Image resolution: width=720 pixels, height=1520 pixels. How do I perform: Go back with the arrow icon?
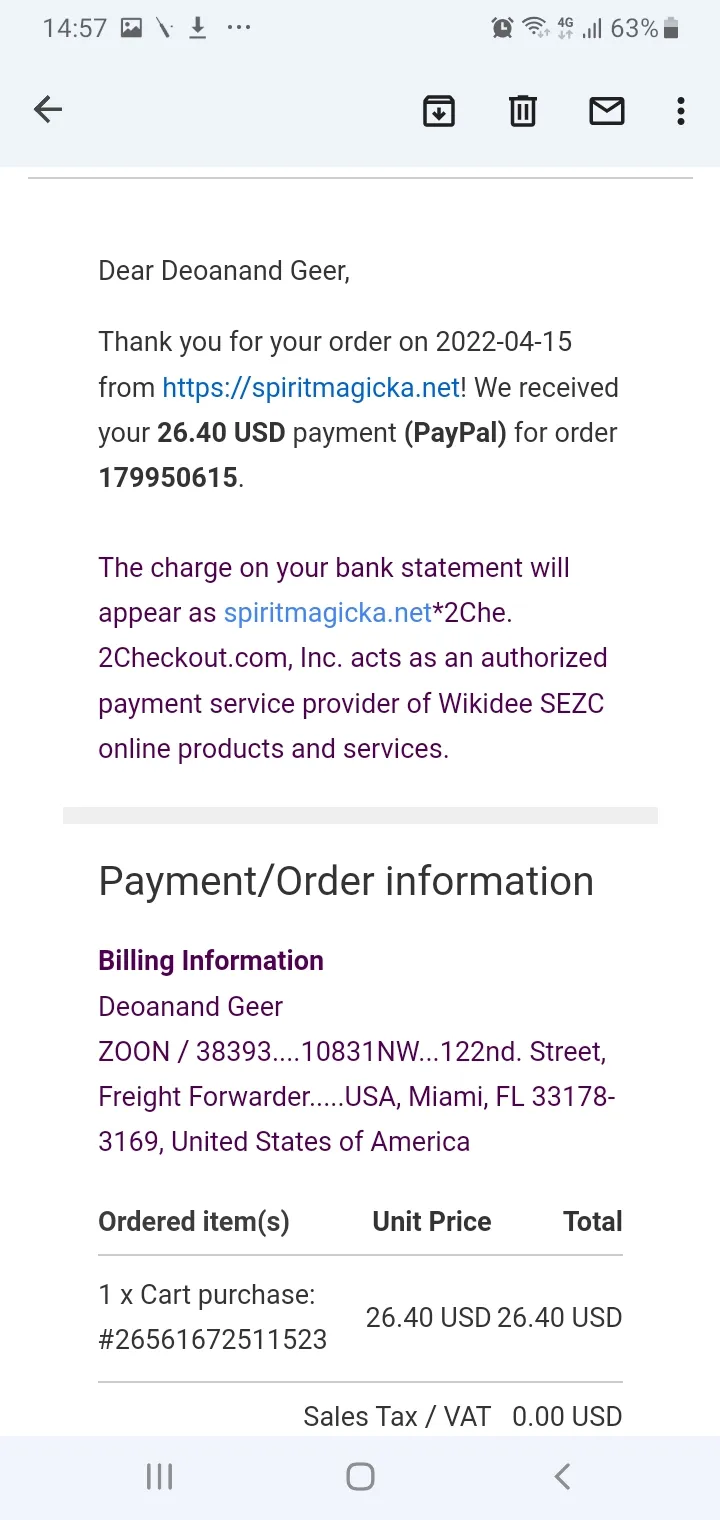(47, 110)
